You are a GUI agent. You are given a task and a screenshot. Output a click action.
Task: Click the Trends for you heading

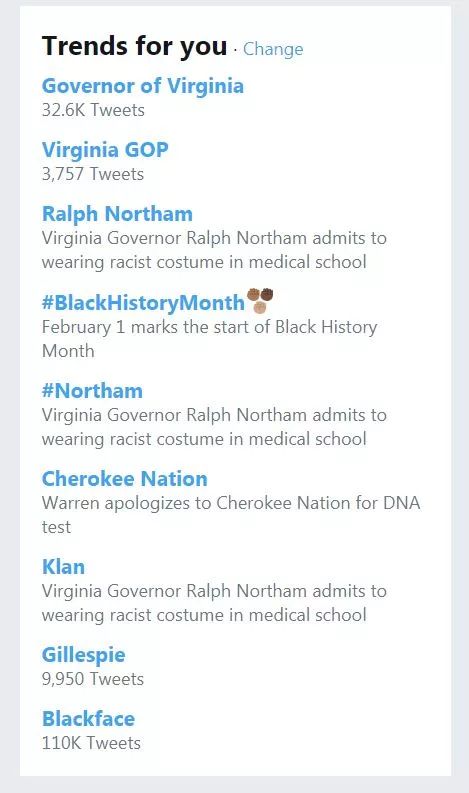point(135,47)
